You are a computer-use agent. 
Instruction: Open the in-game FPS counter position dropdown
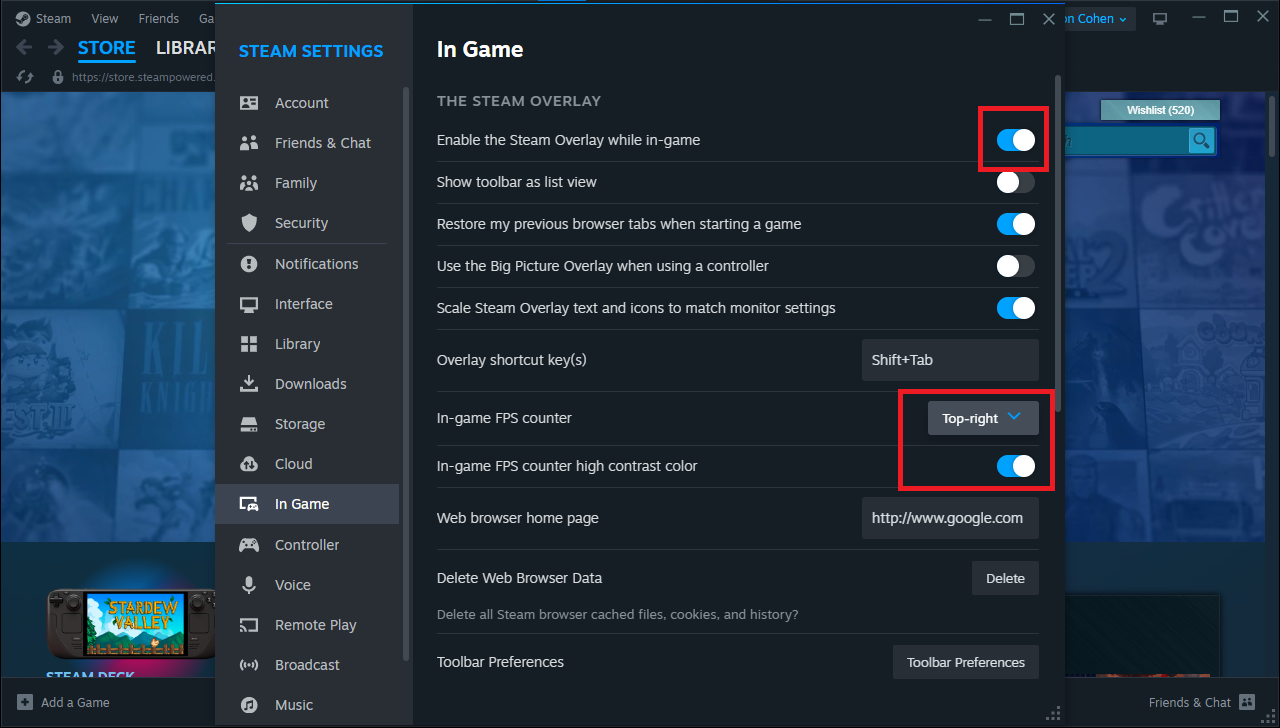click(x=982, y=418)
